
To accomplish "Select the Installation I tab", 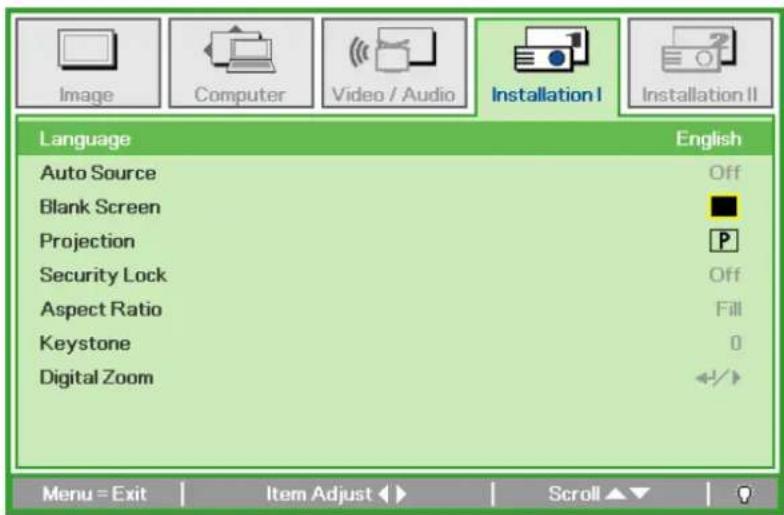I will (x=548, y=66).
